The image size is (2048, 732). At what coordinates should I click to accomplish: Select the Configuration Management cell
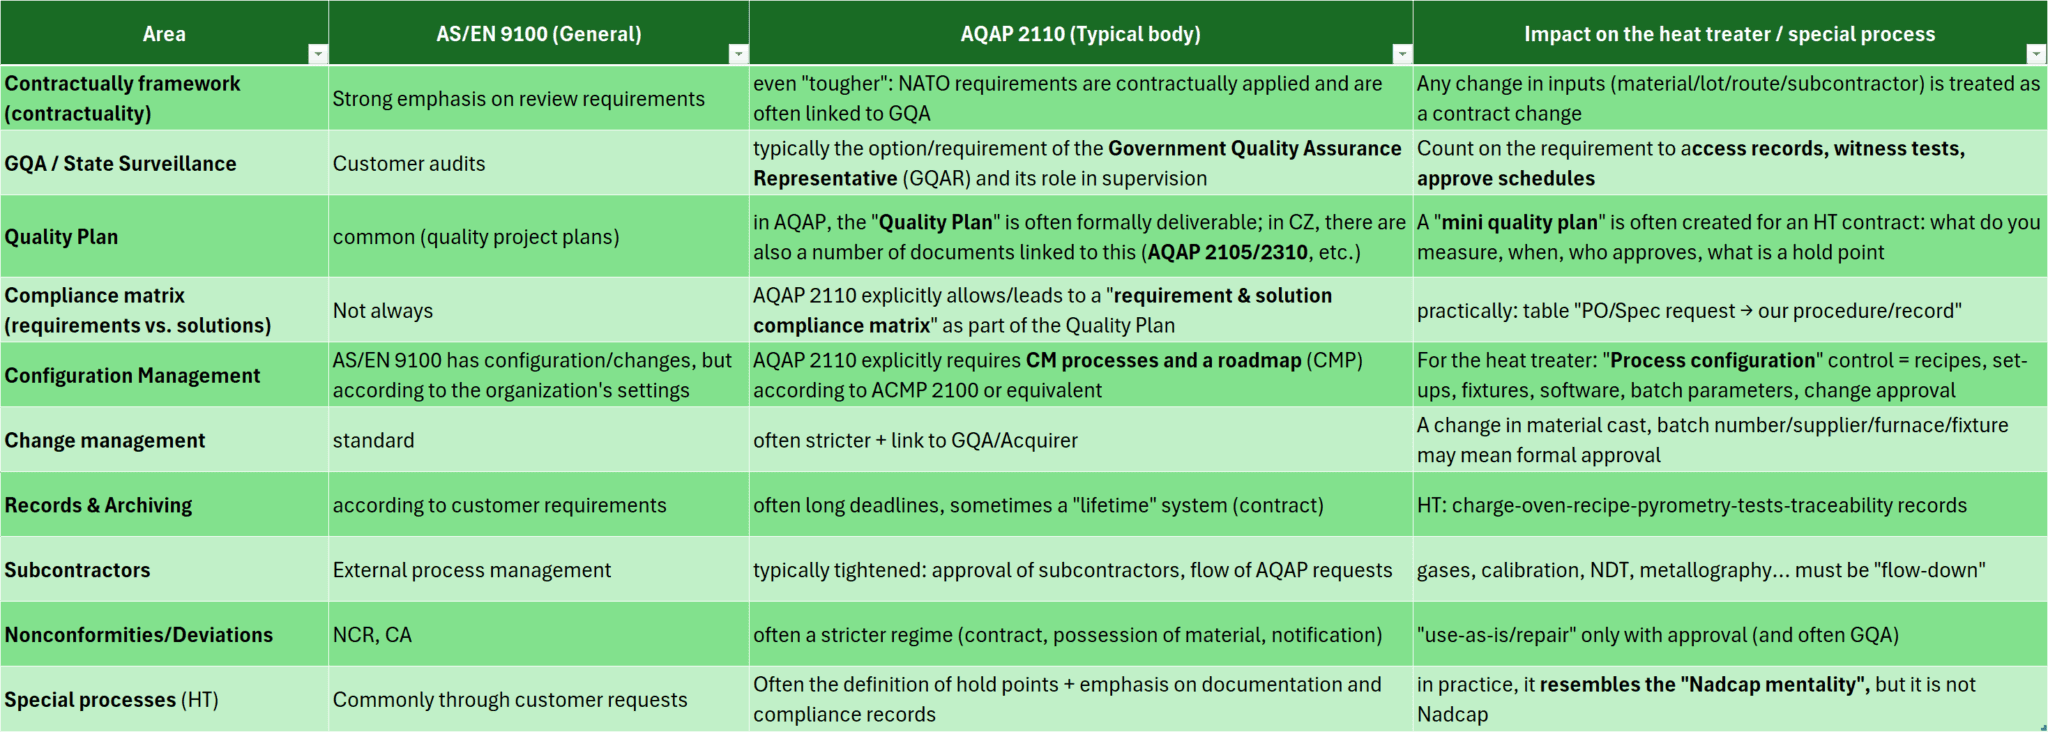164,375
